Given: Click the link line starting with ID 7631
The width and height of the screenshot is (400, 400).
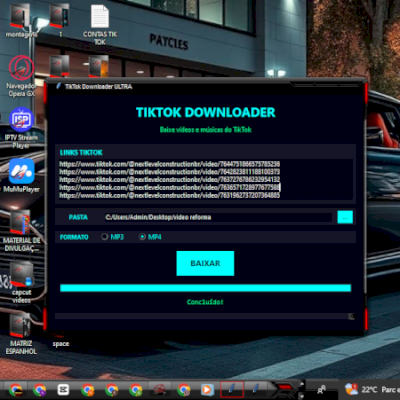Looking at the screenshot, I should (170, 195).
